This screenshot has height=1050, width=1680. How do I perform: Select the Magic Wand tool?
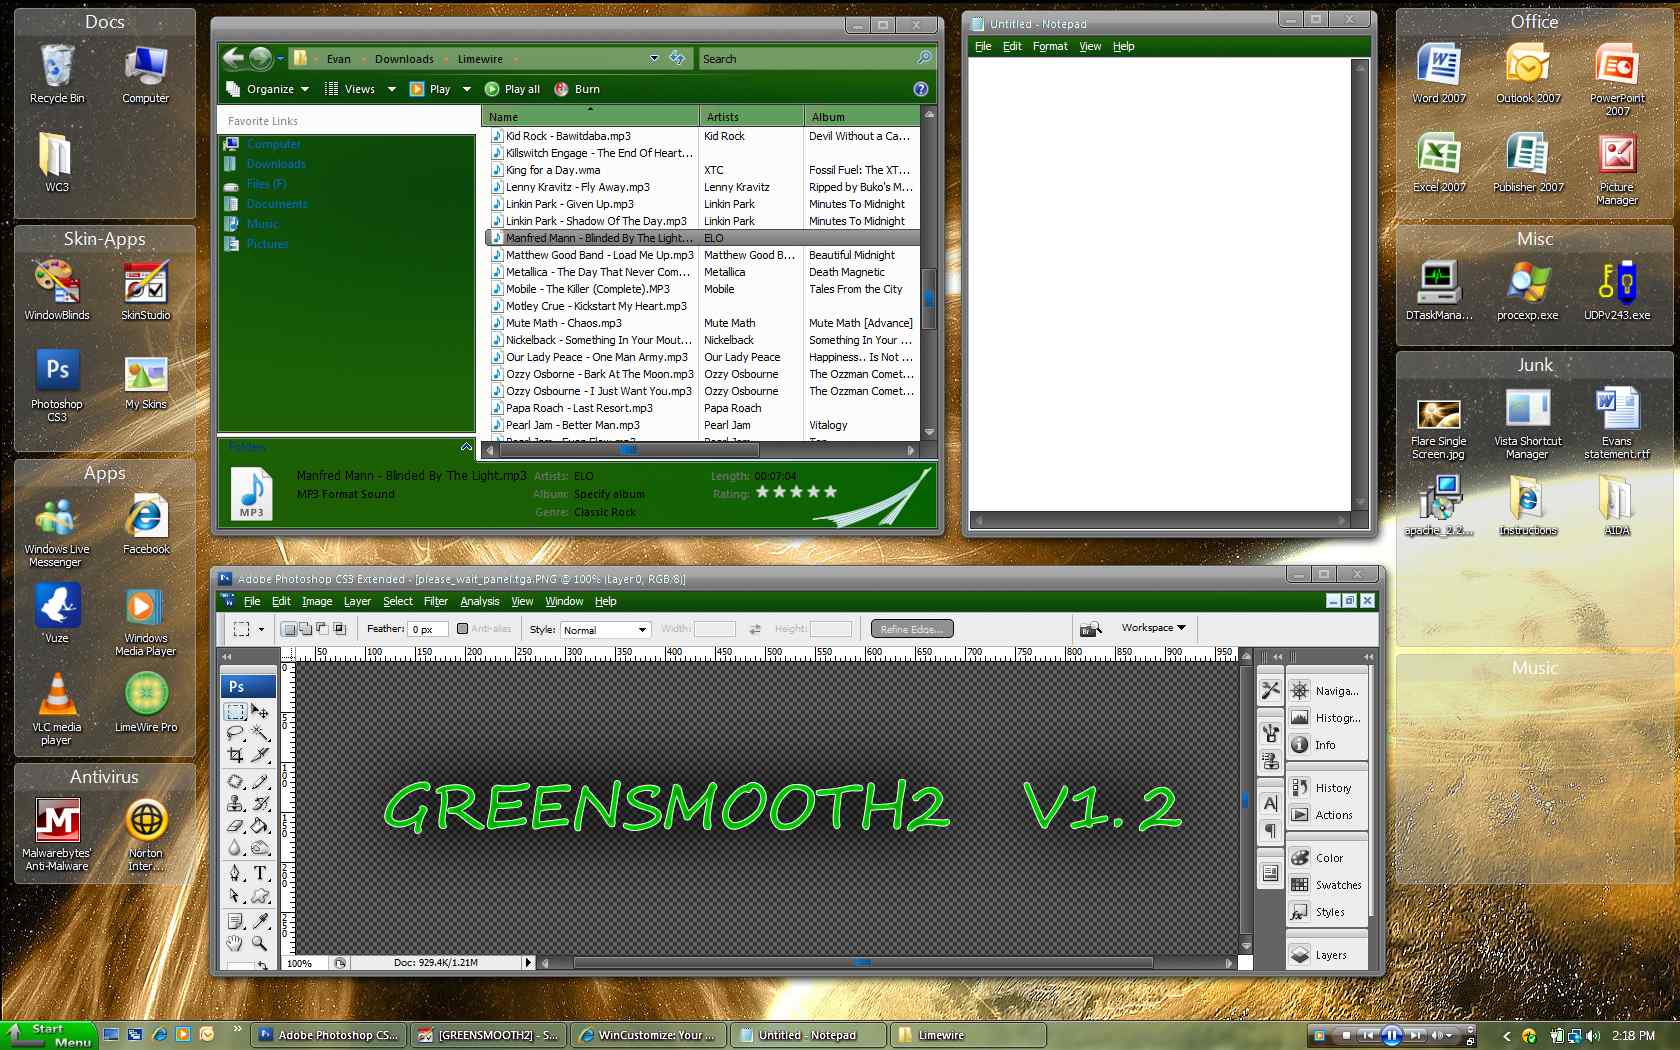(260, 733)
